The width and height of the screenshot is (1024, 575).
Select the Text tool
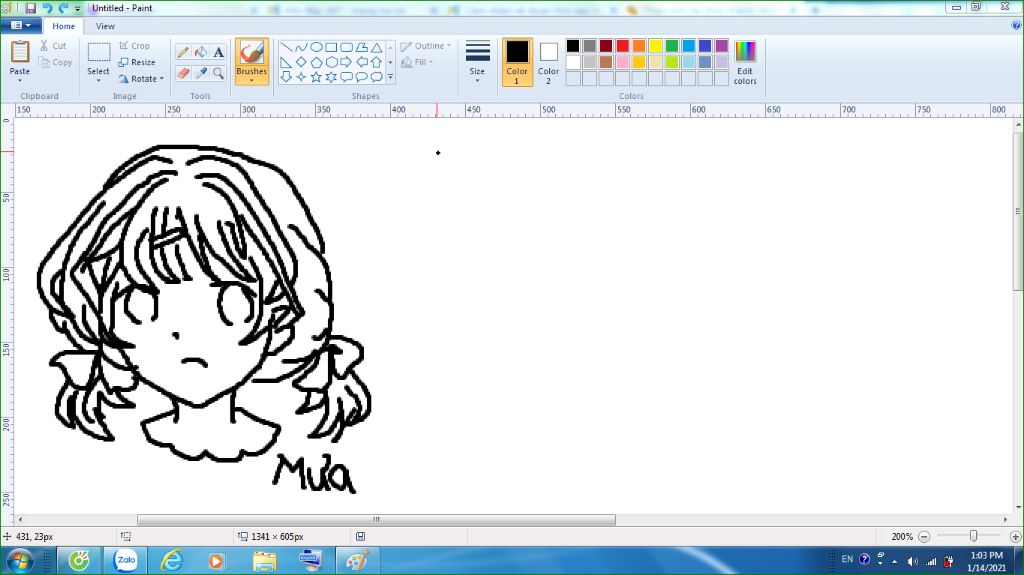219,52
